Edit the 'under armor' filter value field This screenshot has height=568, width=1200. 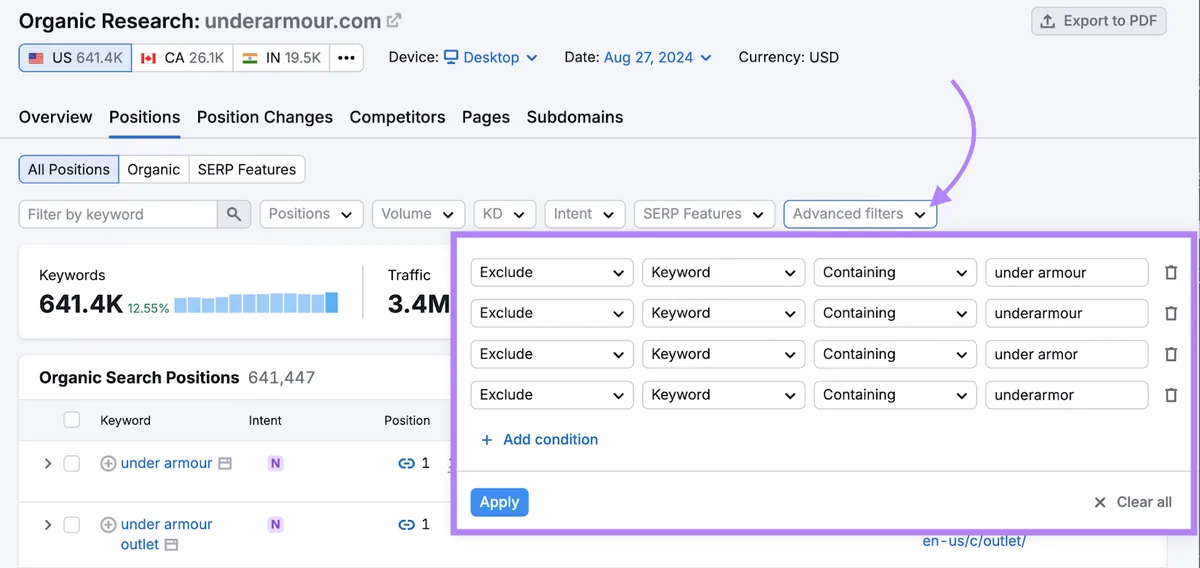[x=1066, y=354]
